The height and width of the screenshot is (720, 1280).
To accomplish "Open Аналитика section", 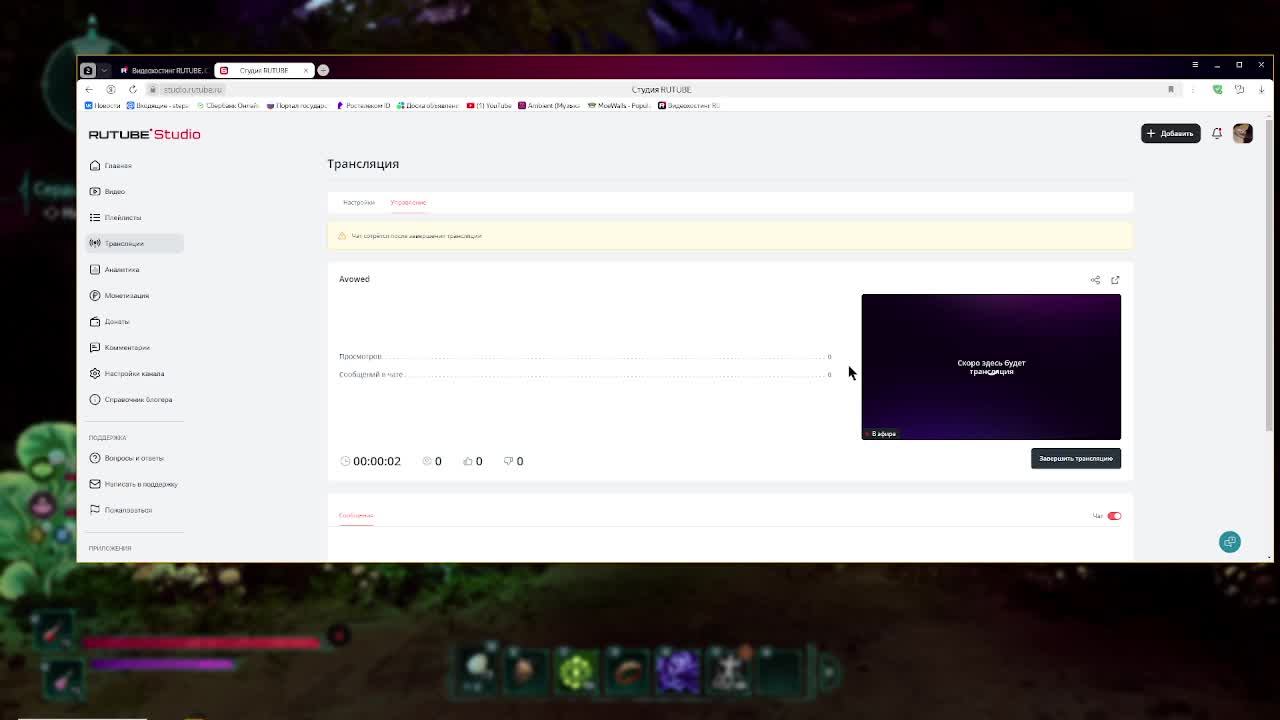I will tap(114, 269).
